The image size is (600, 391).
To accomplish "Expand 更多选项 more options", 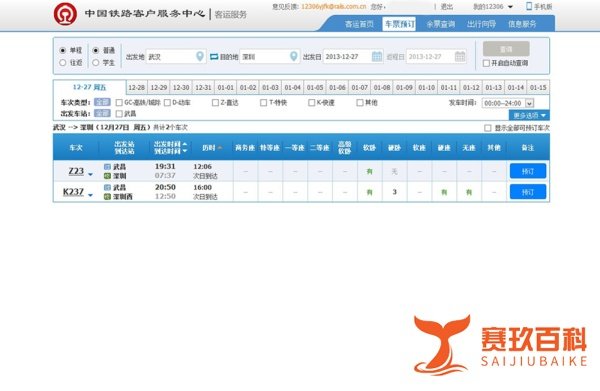I will pos(529,115).
